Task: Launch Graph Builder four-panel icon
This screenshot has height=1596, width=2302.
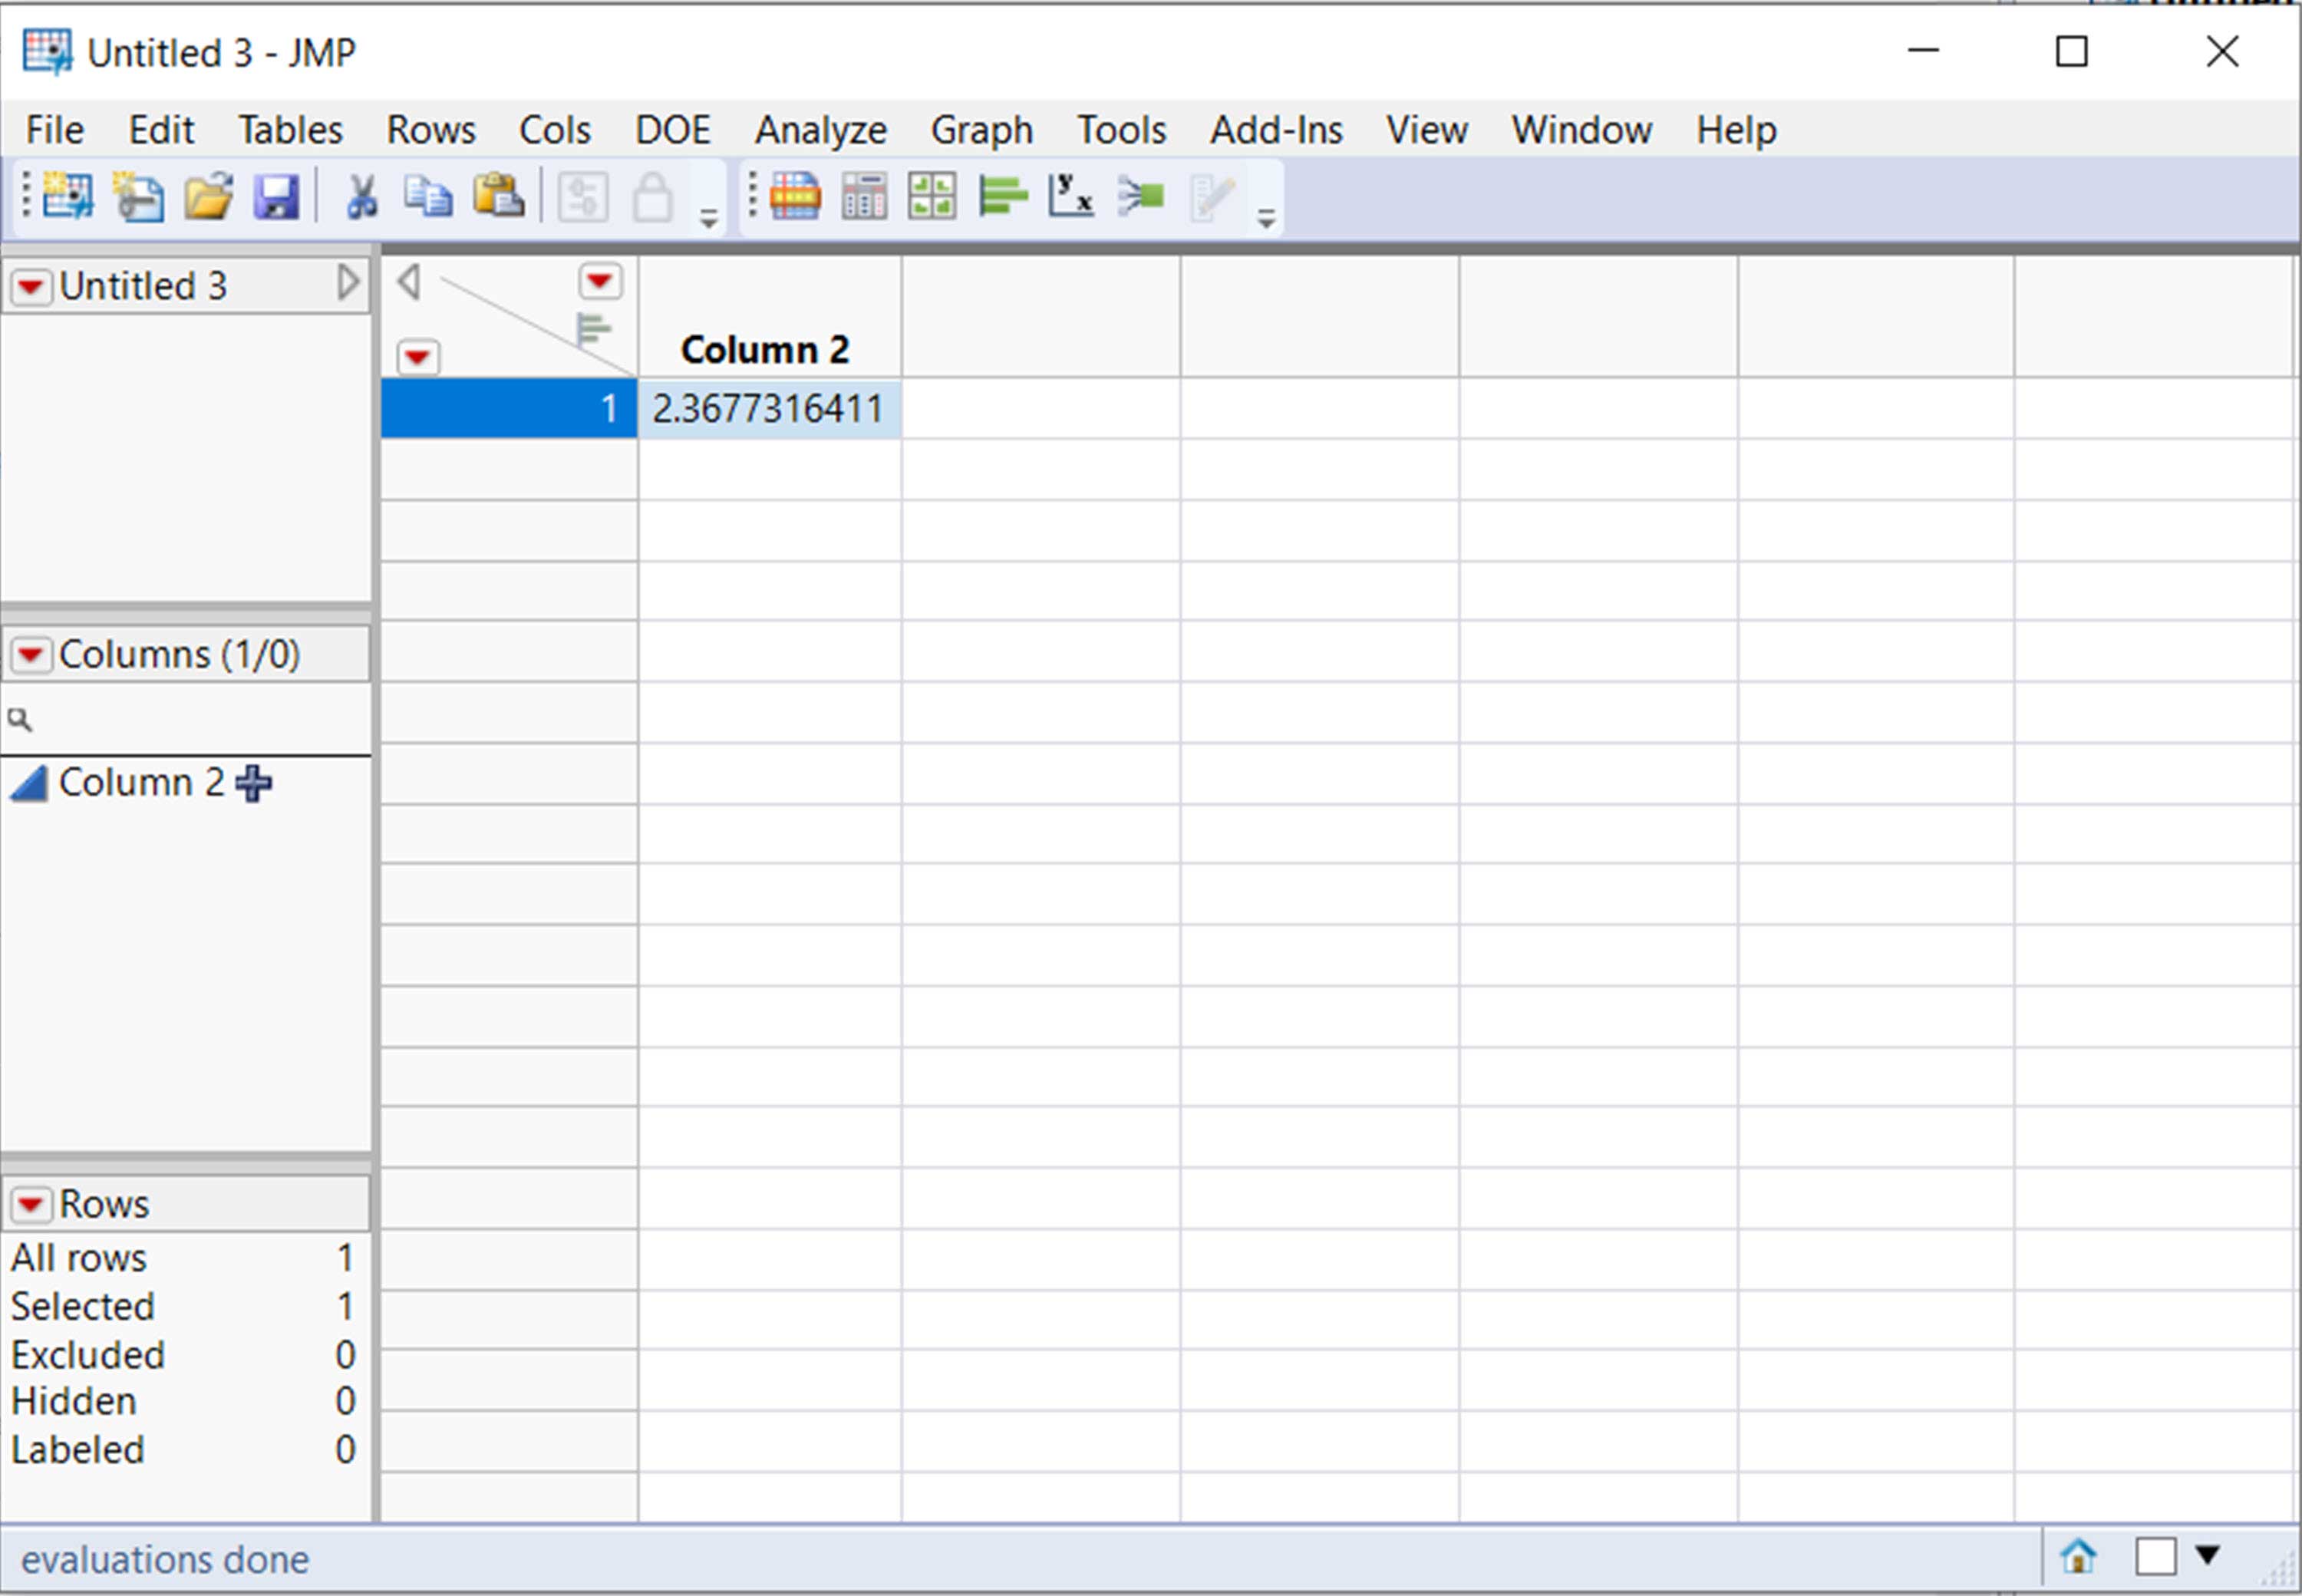Action: click(932, 196)
